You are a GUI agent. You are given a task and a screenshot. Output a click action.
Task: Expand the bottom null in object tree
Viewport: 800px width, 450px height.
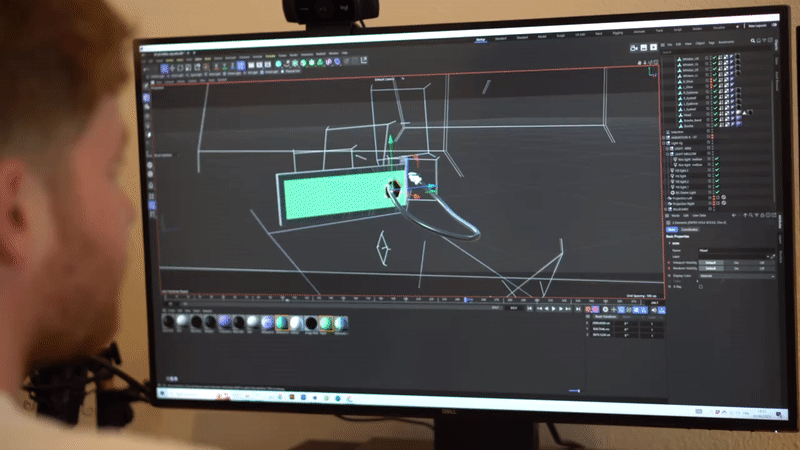tap(665, 209)
